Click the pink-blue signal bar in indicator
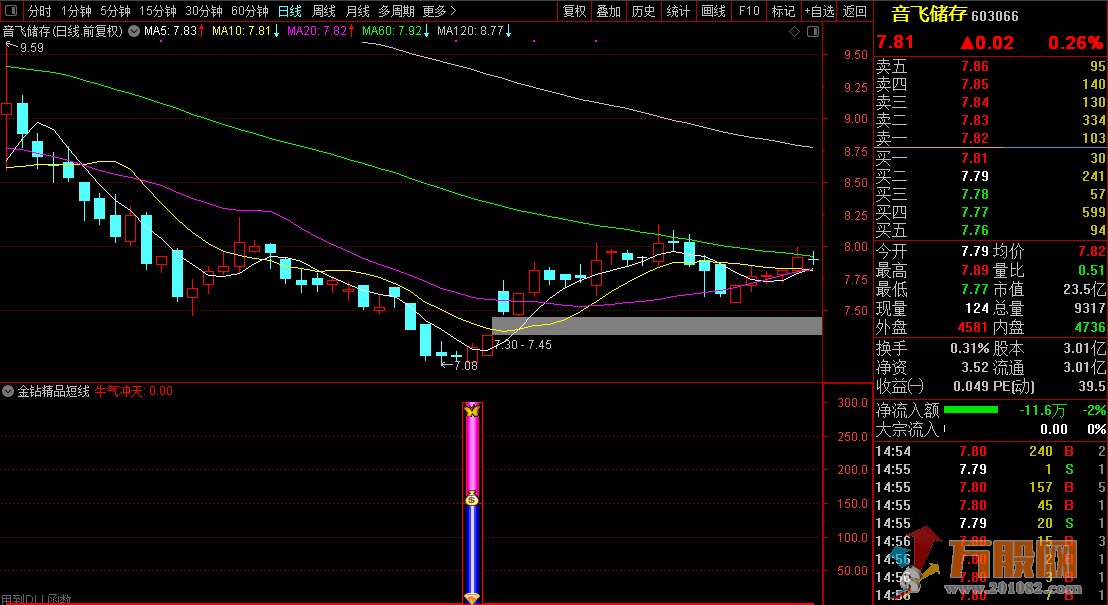Viewport: 1108px width, 605px height. point(472,503)
